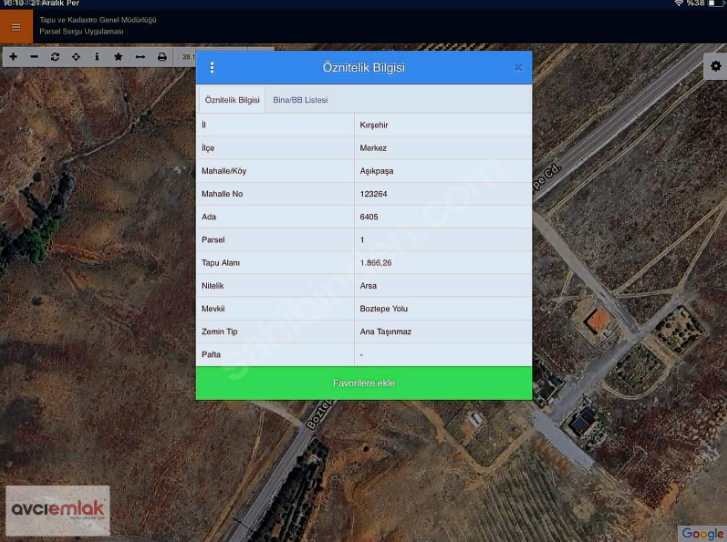This screenshot has height=542, width=727.
Task: Switch to the Bina/BB Listesi tab
Action: 300,100
